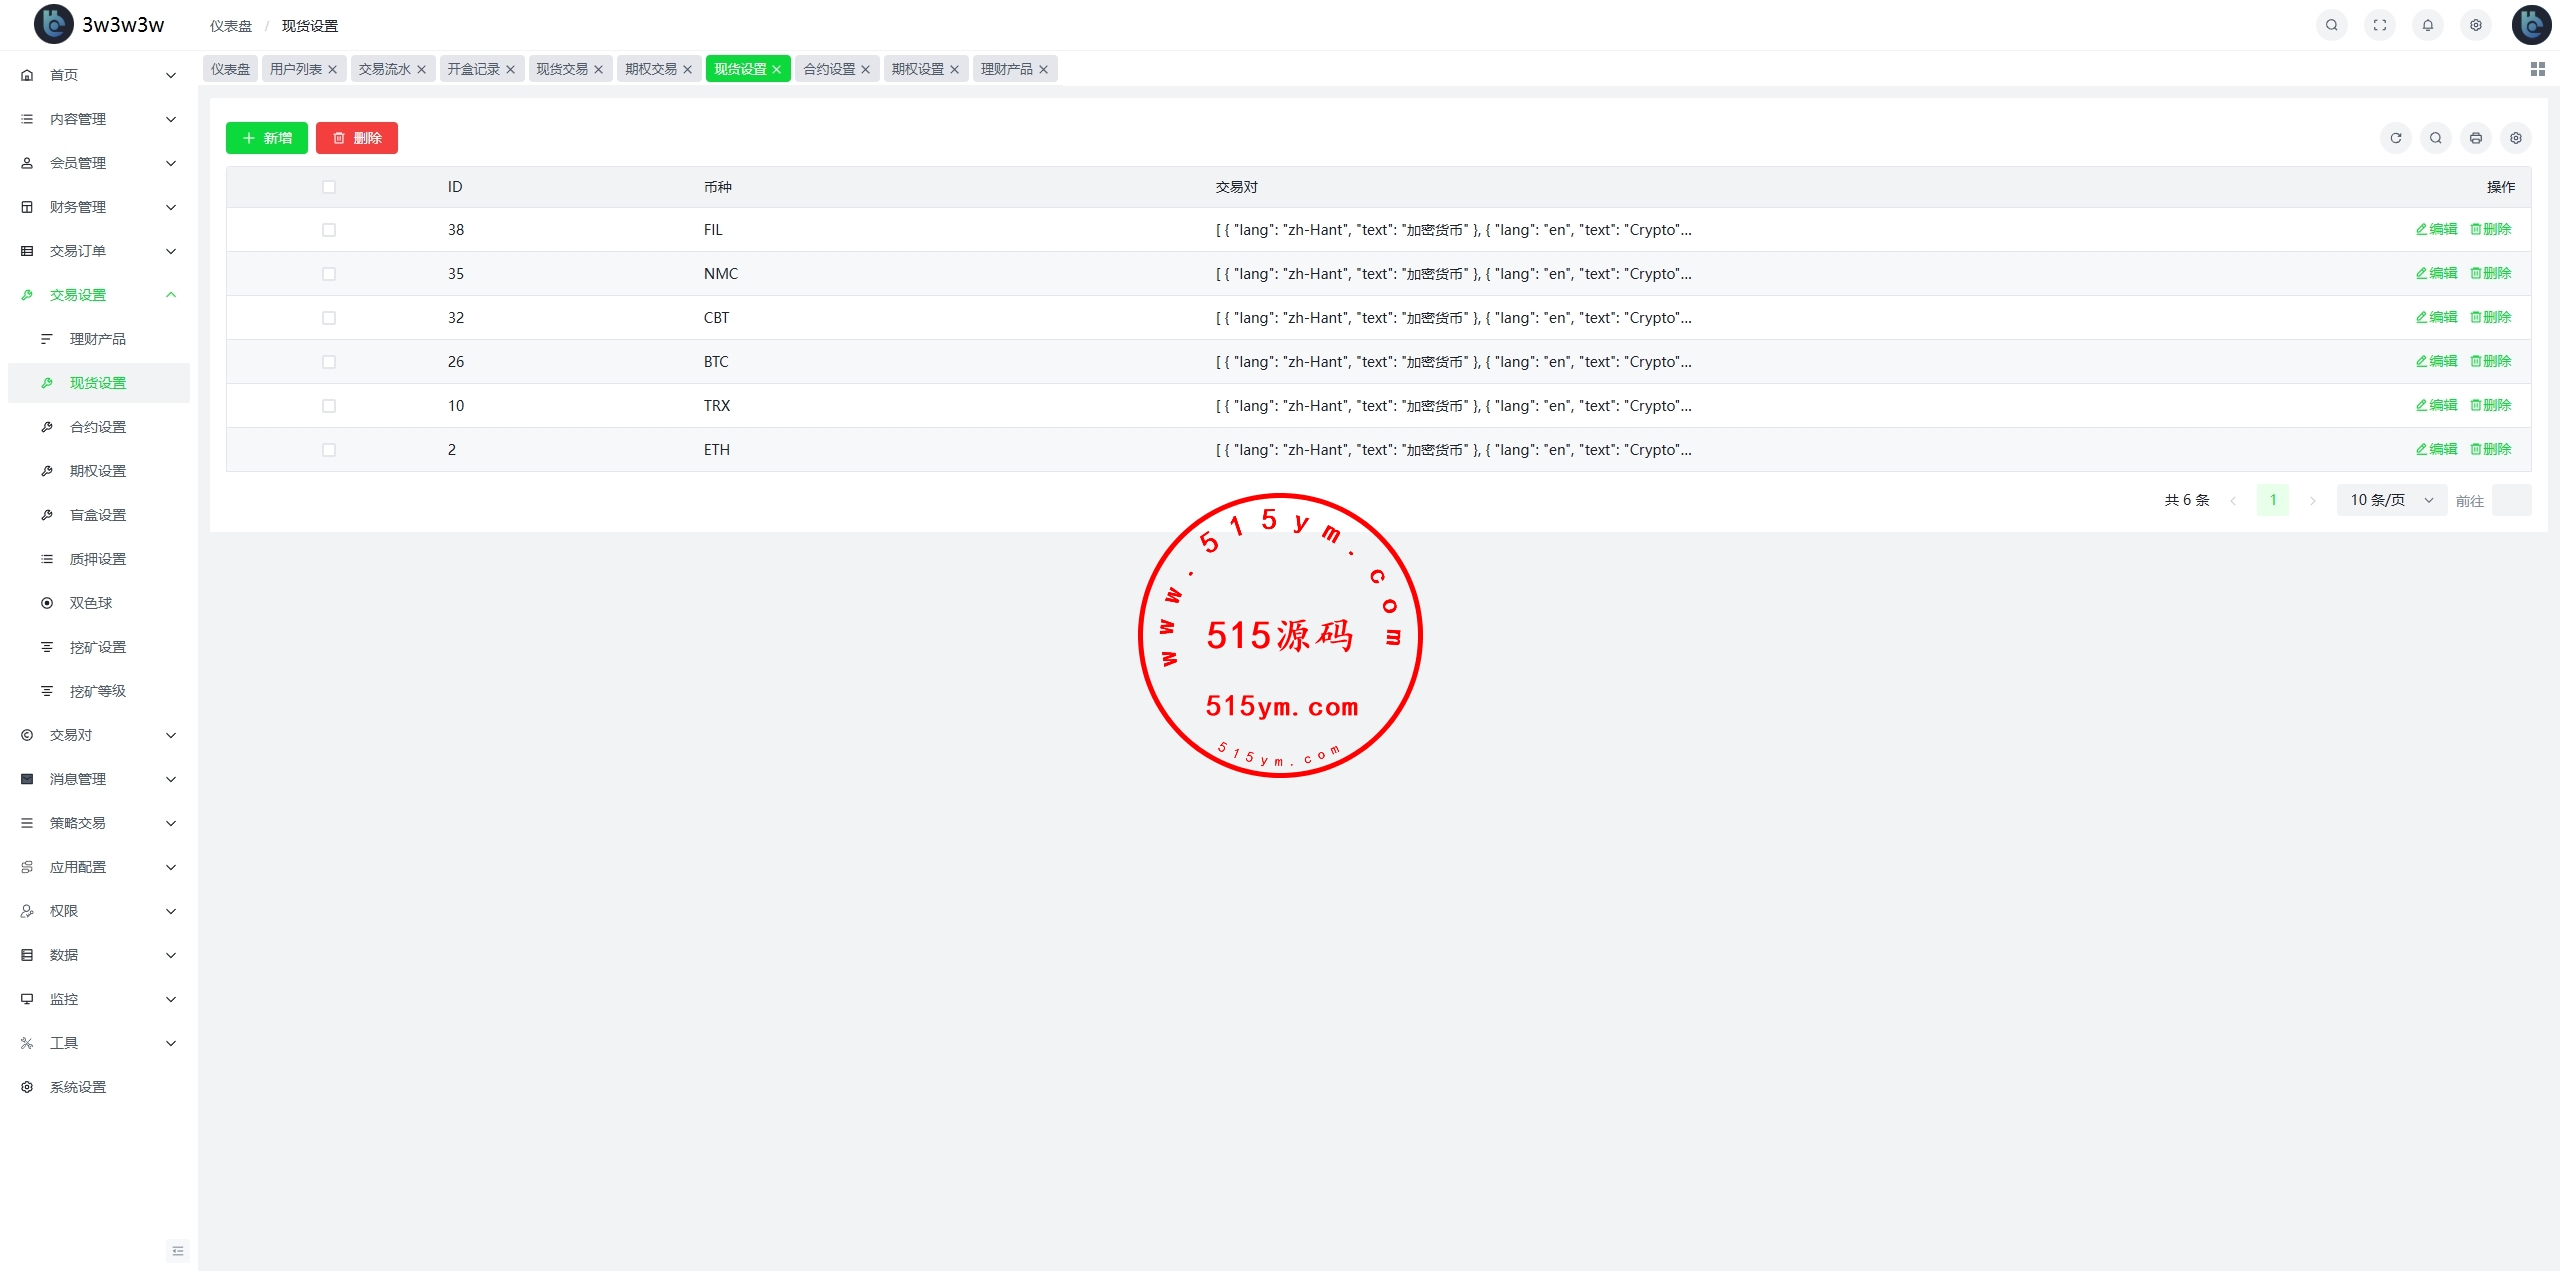
Task: Toggle the select-all header checkbox
Action: 329,187
